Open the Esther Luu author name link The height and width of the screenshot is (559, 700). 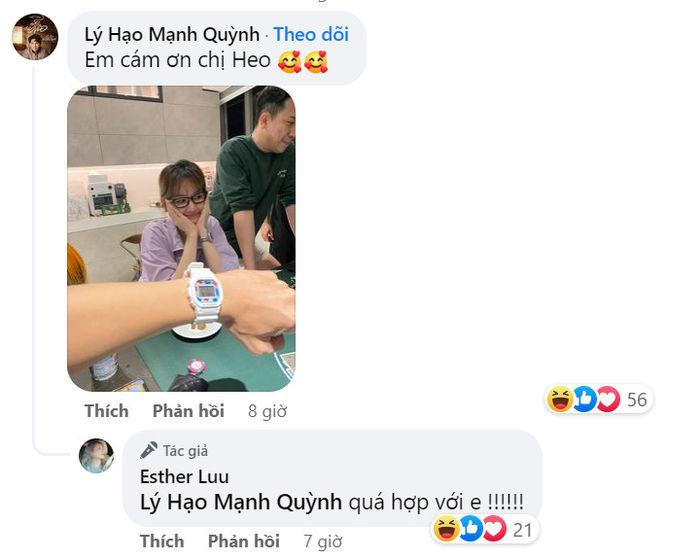(184, 476)
